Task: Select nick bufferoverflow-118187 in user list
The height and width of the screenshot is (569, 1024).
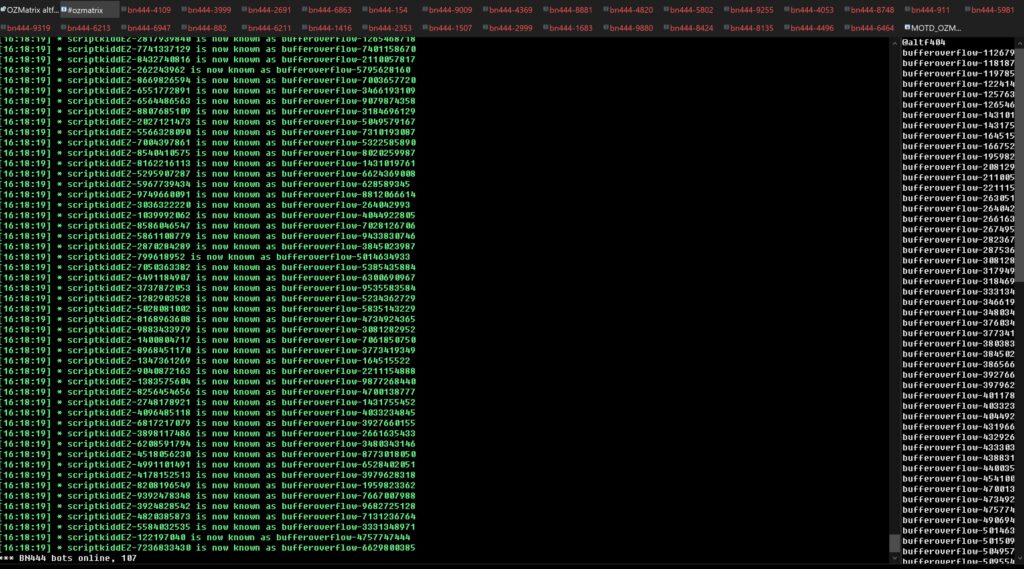Action: (x=958, y=63)
